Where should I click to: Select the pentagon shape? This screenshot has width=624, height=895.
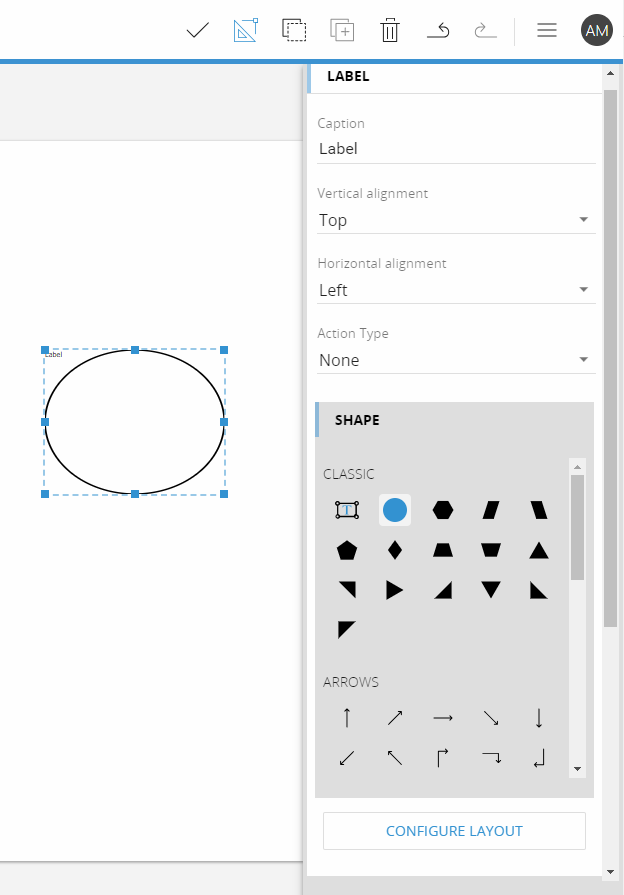coord(347,551)
